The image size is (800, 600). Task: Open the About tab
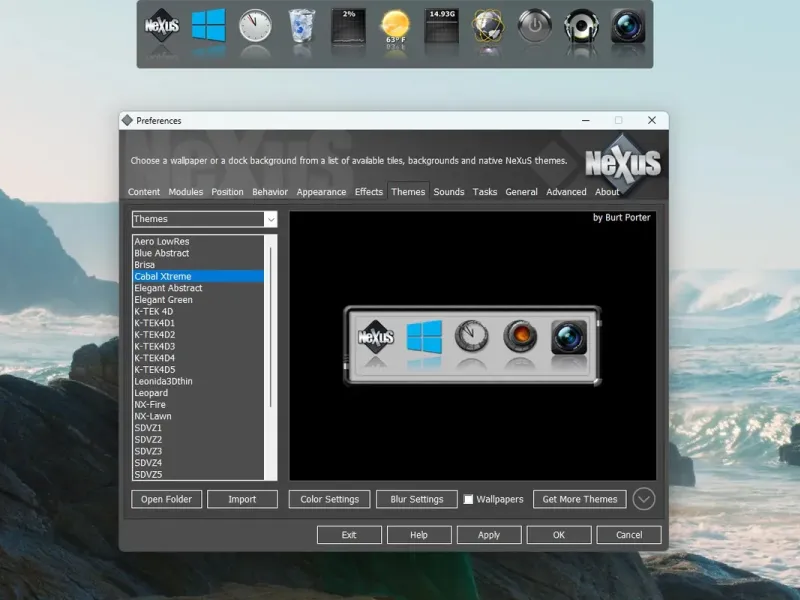point(607,192)
